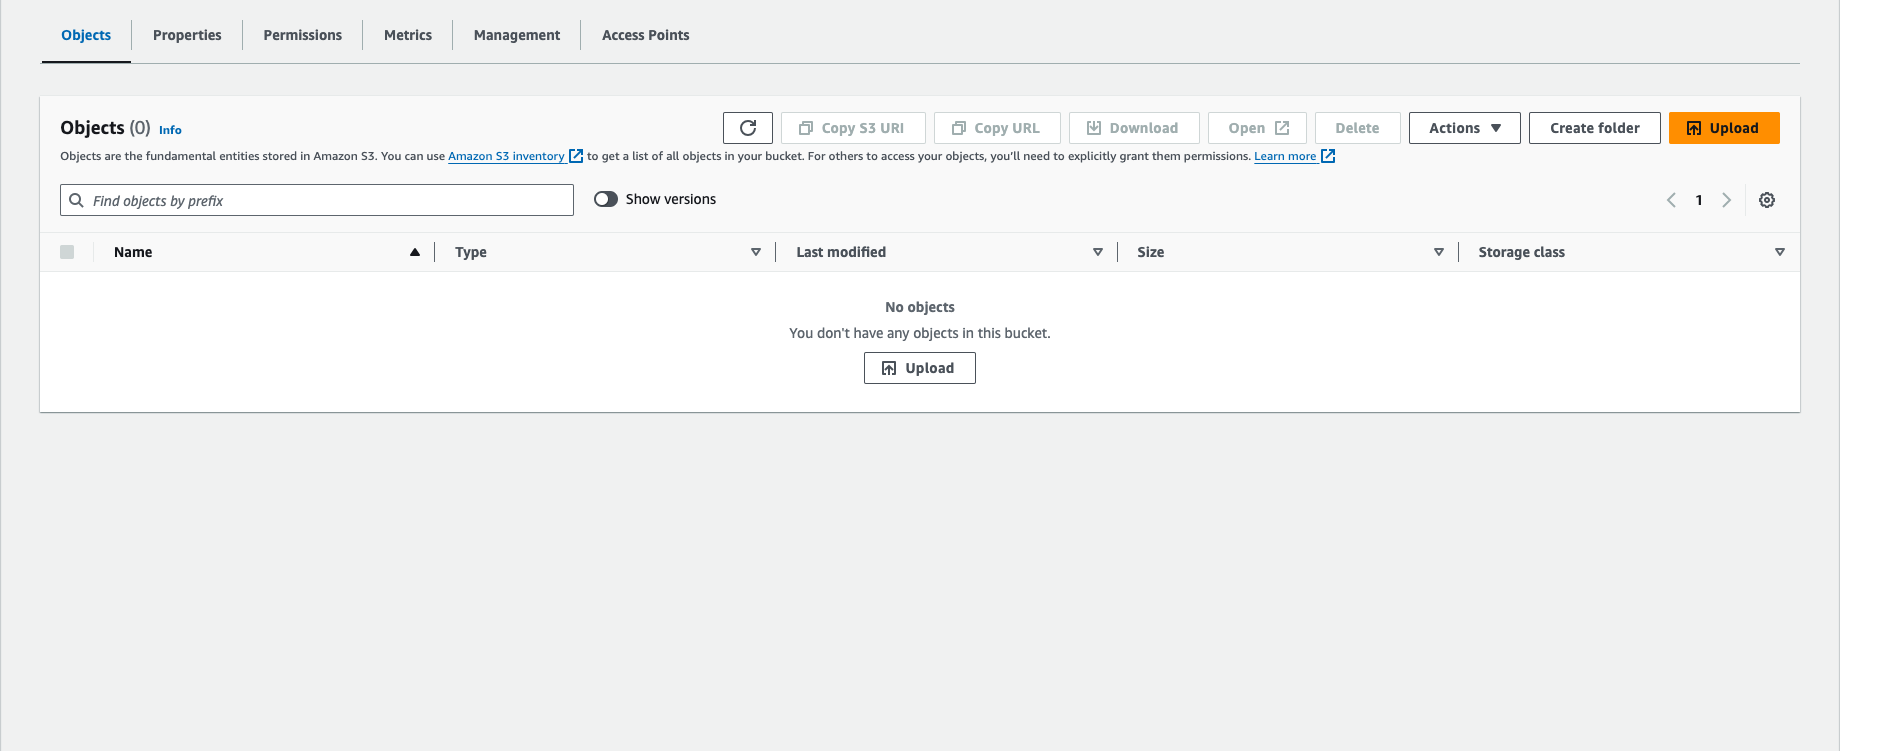1878x751 pixels.
Task: Sort by Type column arrow
Action: (756, 252)
